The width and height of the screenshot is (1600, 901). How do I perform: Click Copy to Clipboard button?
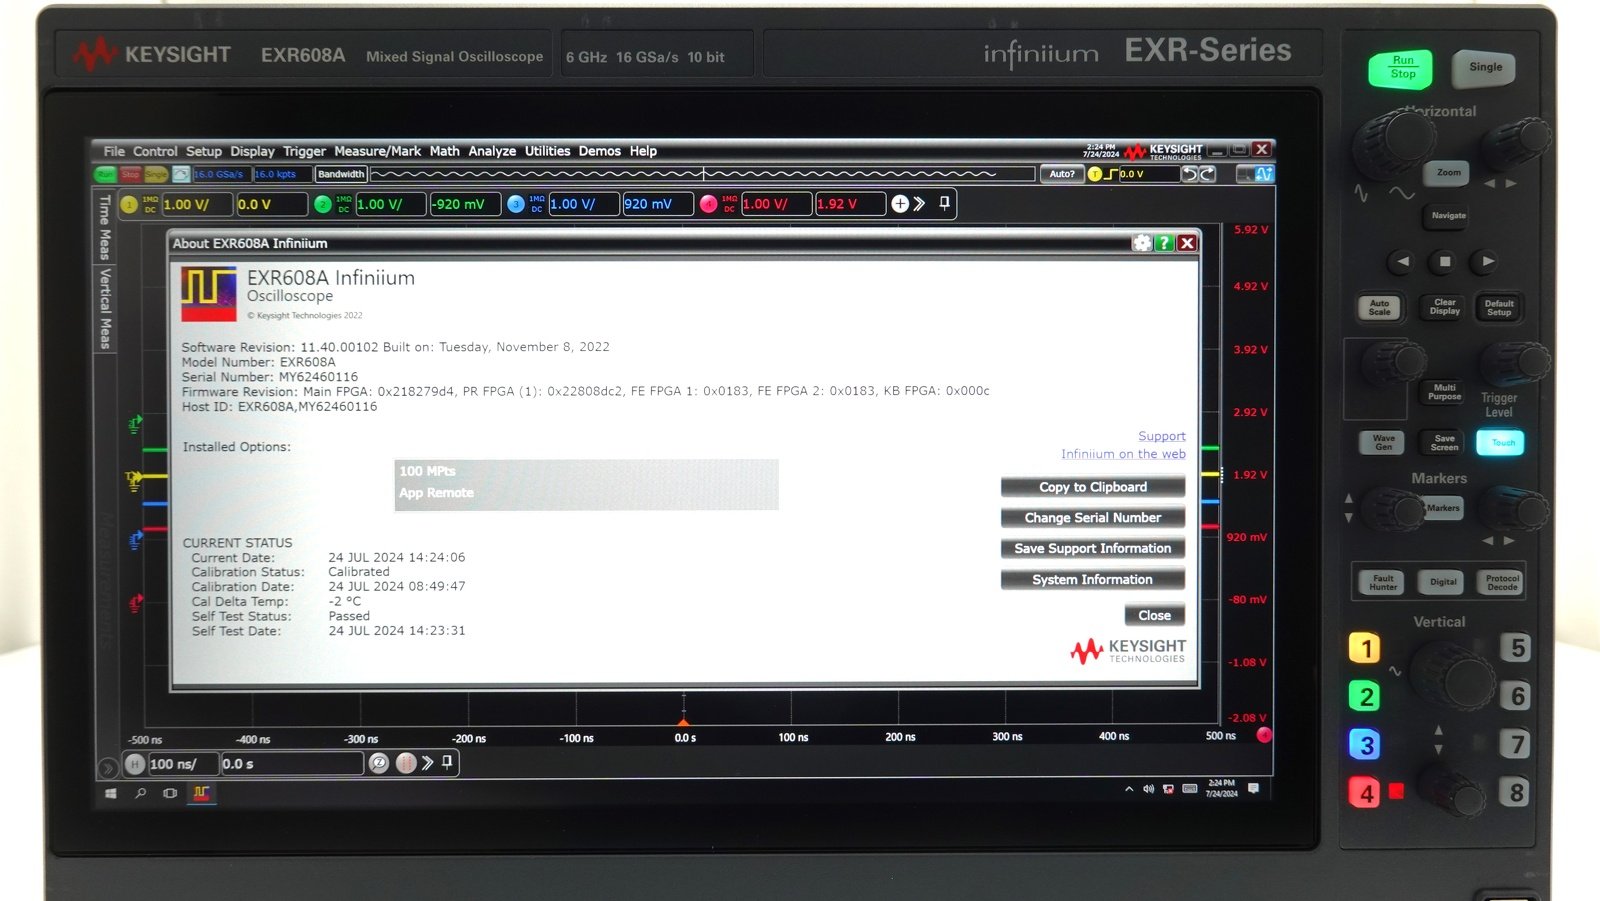pos(1093,487)
